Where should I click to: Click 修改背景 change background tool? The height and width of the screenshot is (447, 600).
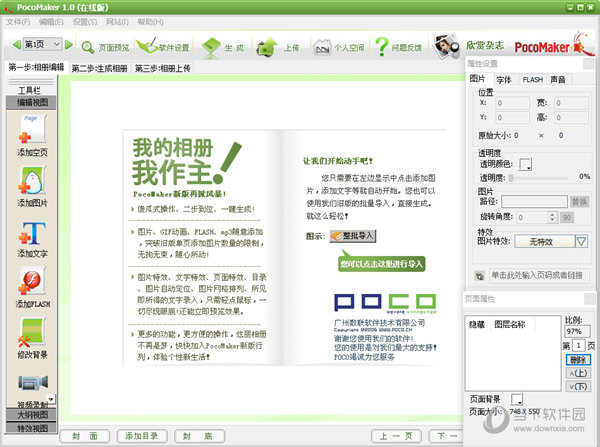[32, 339]
